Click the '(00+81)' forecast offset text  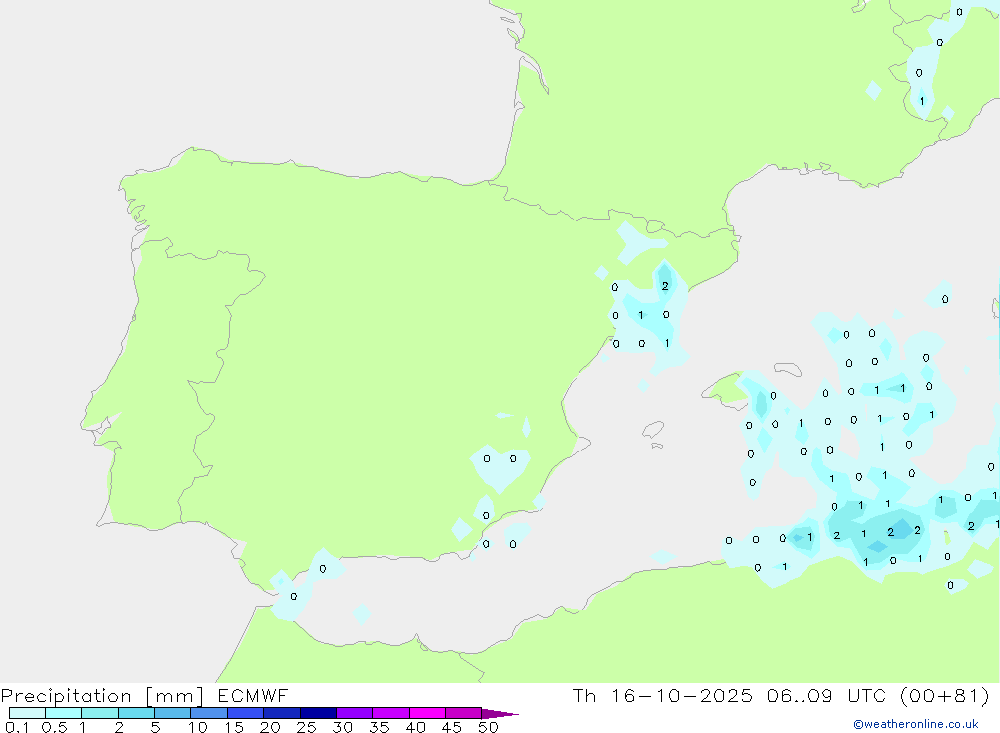click(945, 695)
